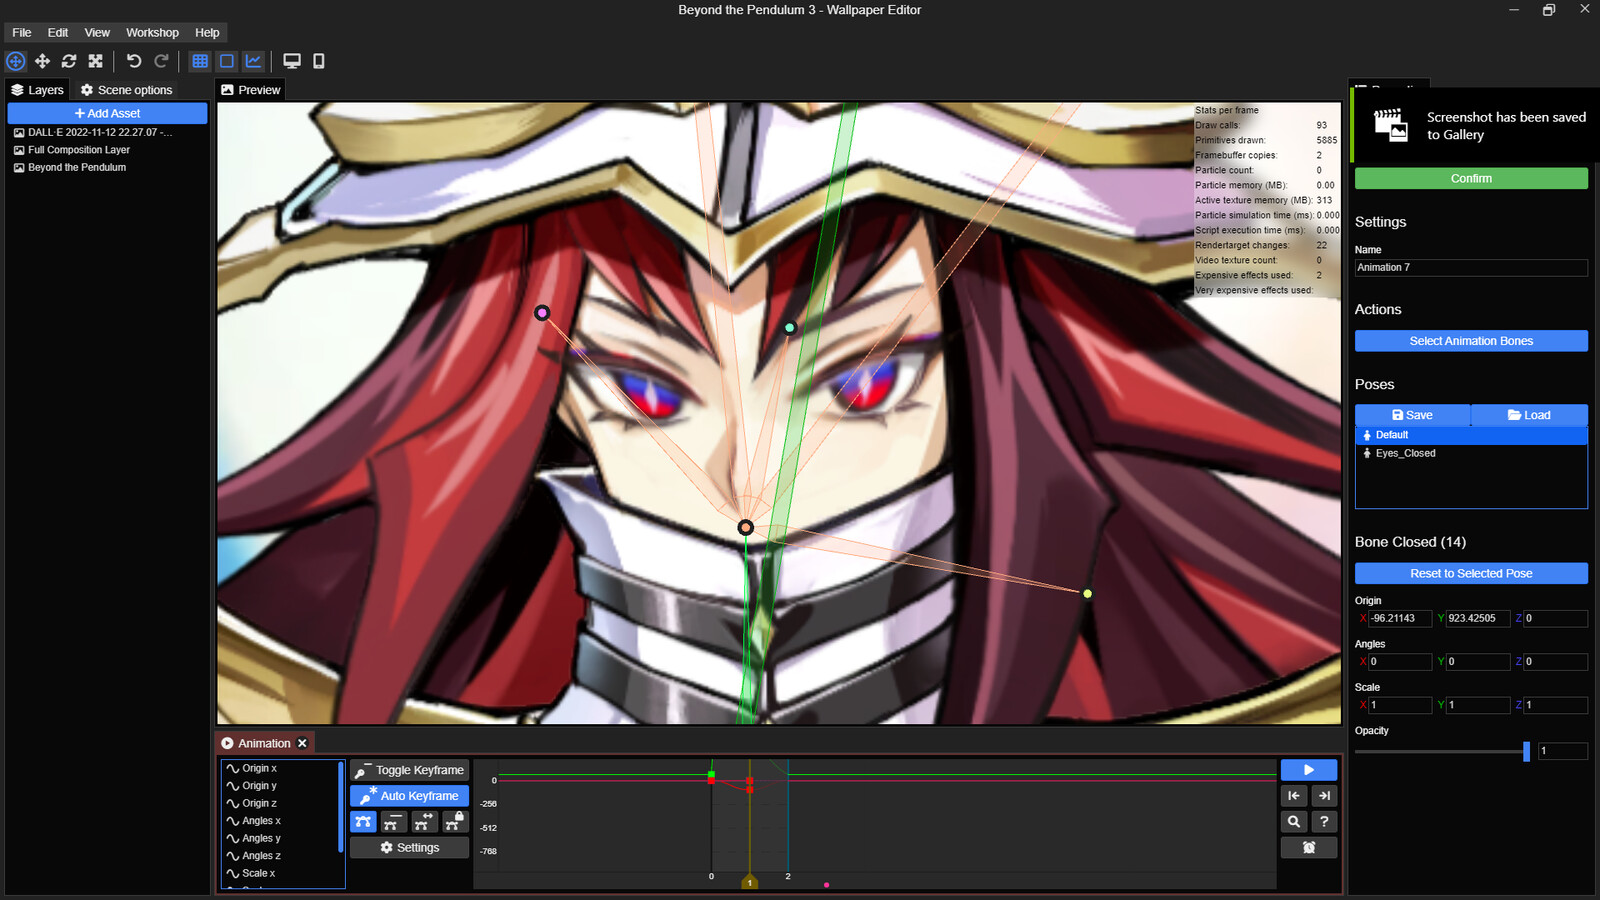Open the View menu
This screenshot has width=1600, height=900.
pos(97,33)
